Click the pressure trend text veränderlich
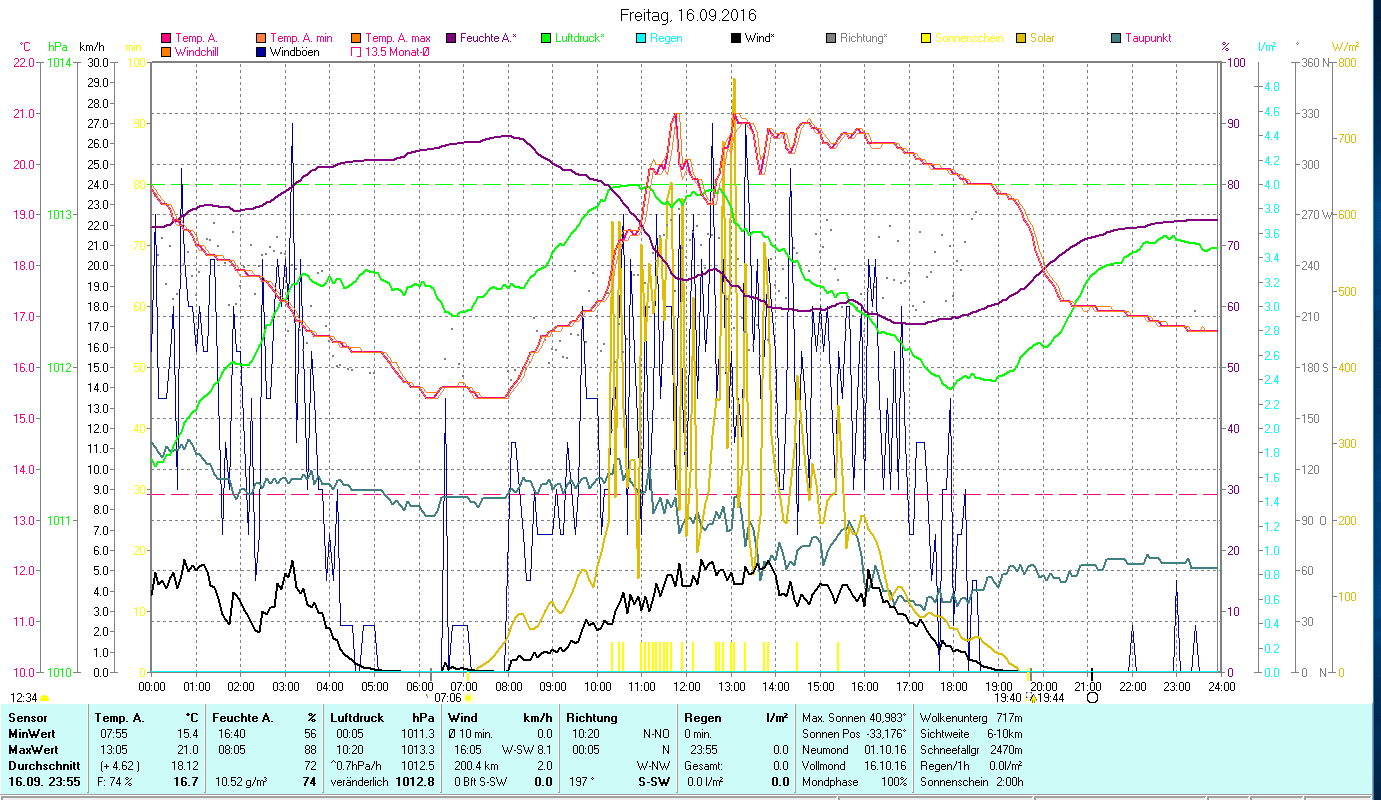Image resolution: width=1381 pixels, height=800 pixels. coord(359,782)
